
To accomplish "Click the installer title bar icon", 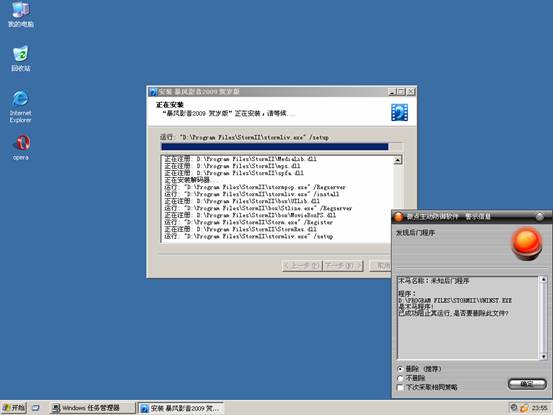I will click(x=153, y=92).
